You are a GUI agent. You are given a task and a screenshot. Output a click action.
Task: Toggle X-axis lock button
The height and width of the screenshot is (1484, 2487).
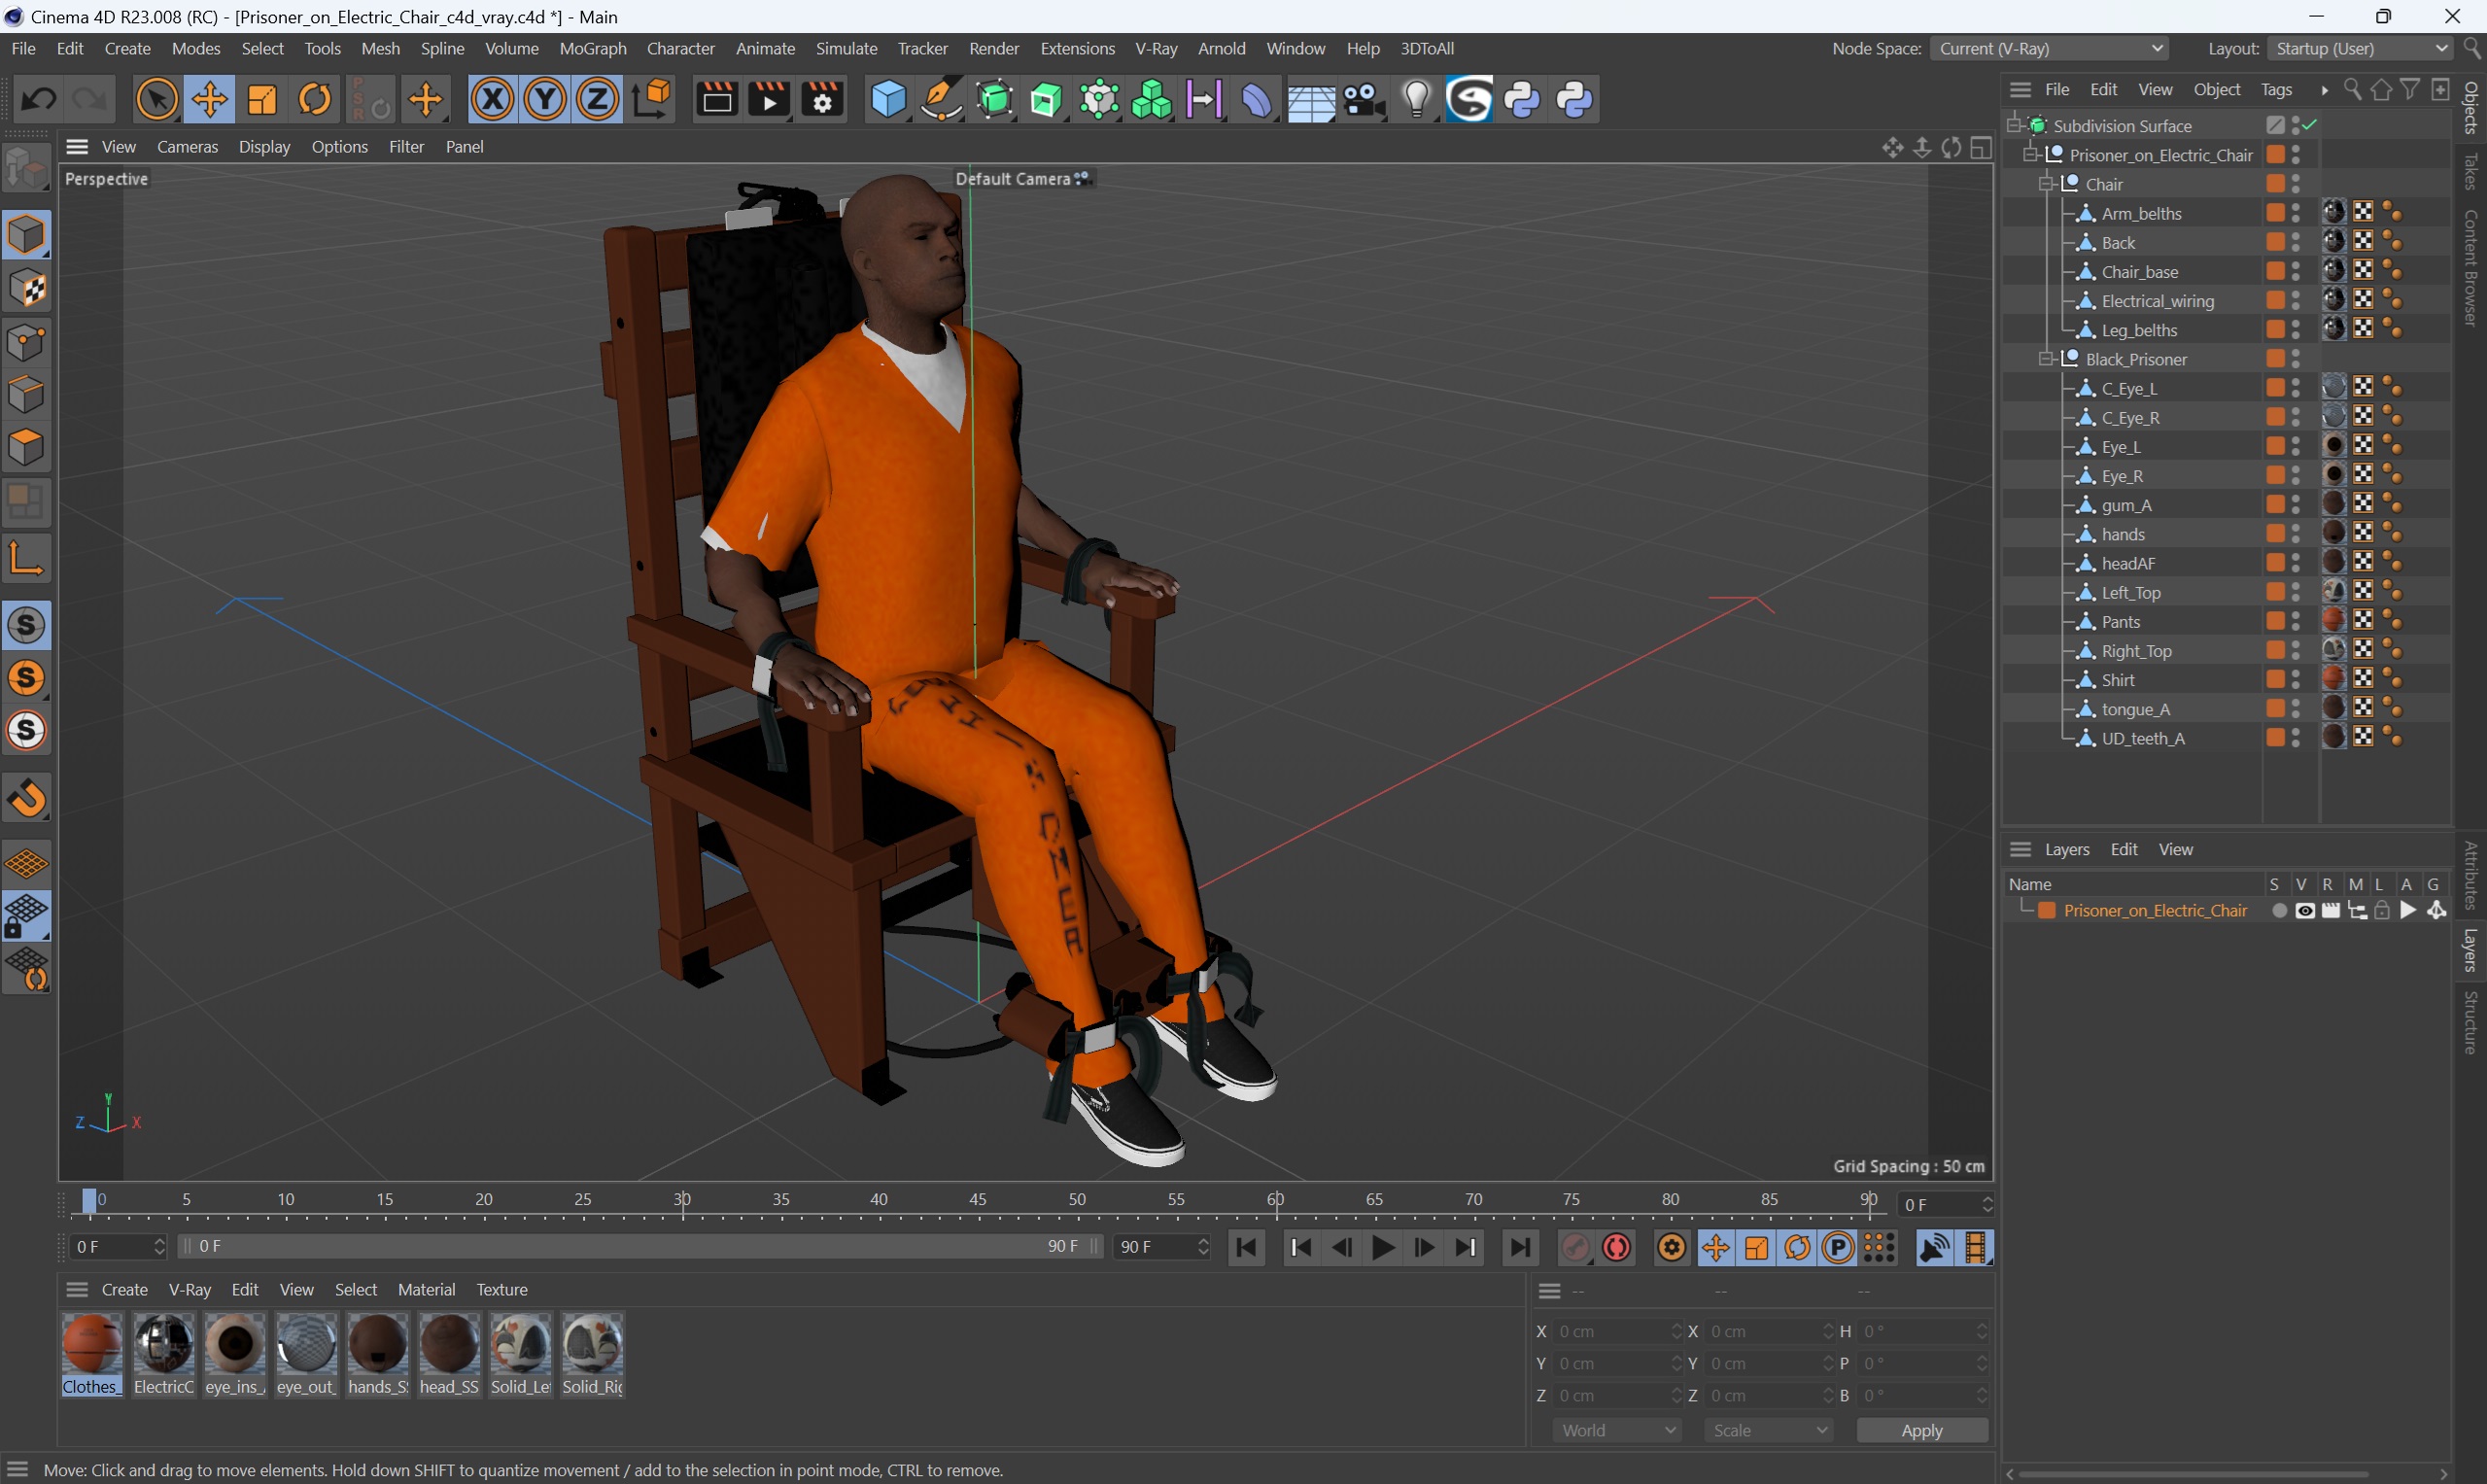tap(492, 99)
